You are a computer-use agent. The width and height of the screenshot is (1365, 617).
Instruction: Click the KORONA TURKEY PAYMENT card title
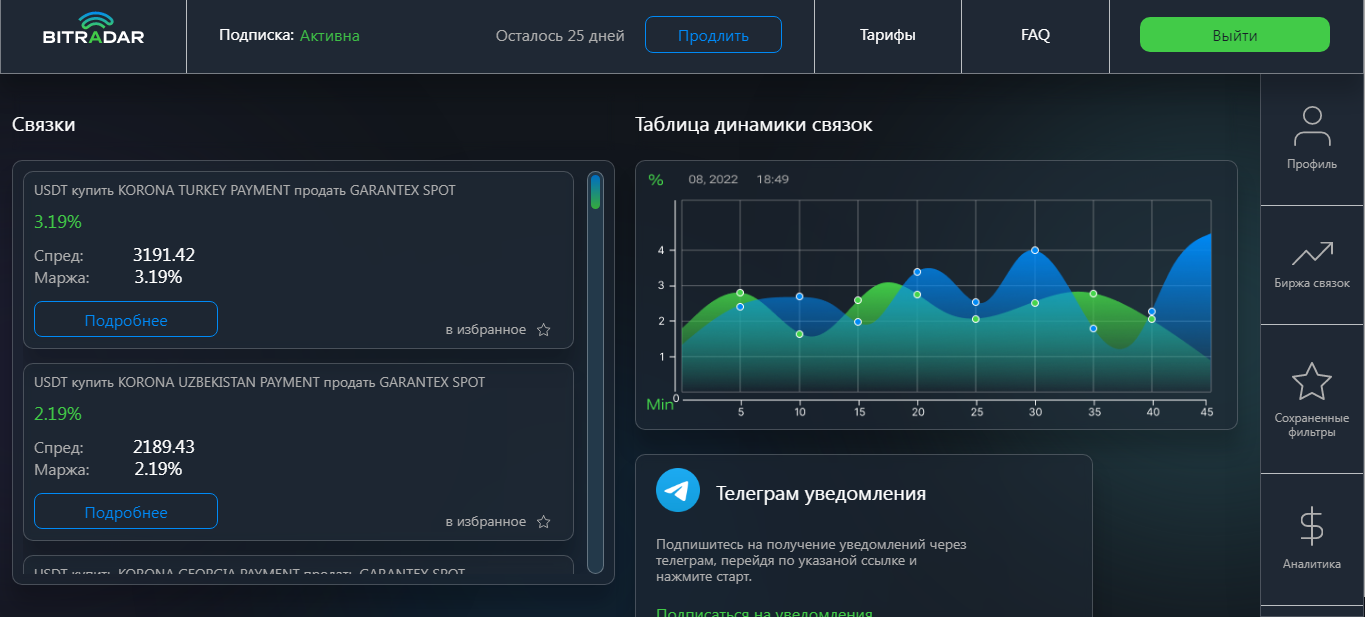click(245, 190)
